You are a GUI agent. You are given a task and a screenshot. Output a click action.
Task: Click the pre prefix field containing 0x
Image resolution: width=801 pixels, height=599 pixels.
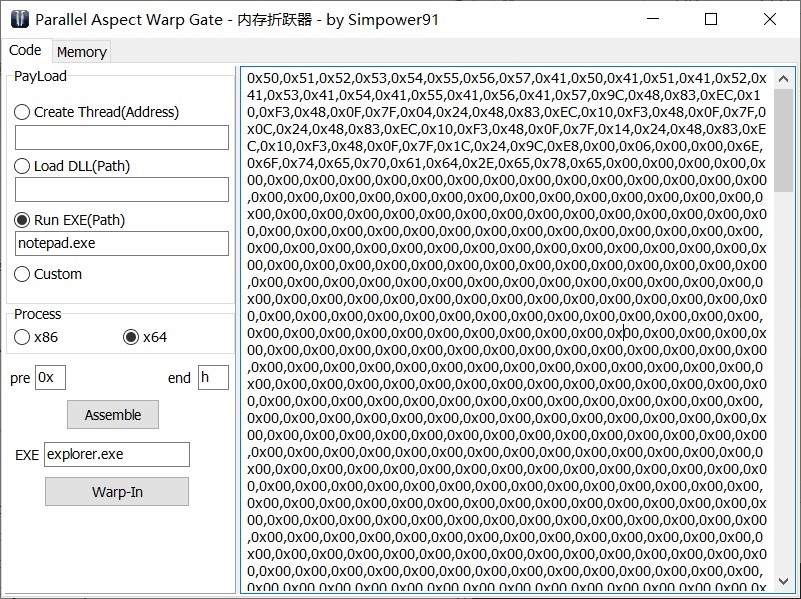(x=50, y=377)
